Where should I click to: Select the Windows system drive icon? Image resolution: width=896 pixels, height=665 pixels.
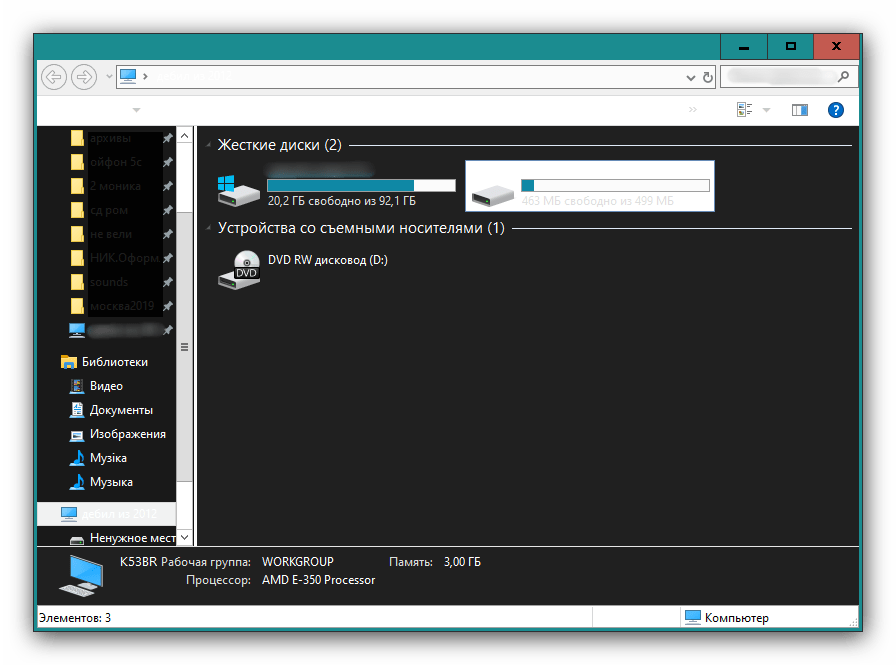point(239,189)
